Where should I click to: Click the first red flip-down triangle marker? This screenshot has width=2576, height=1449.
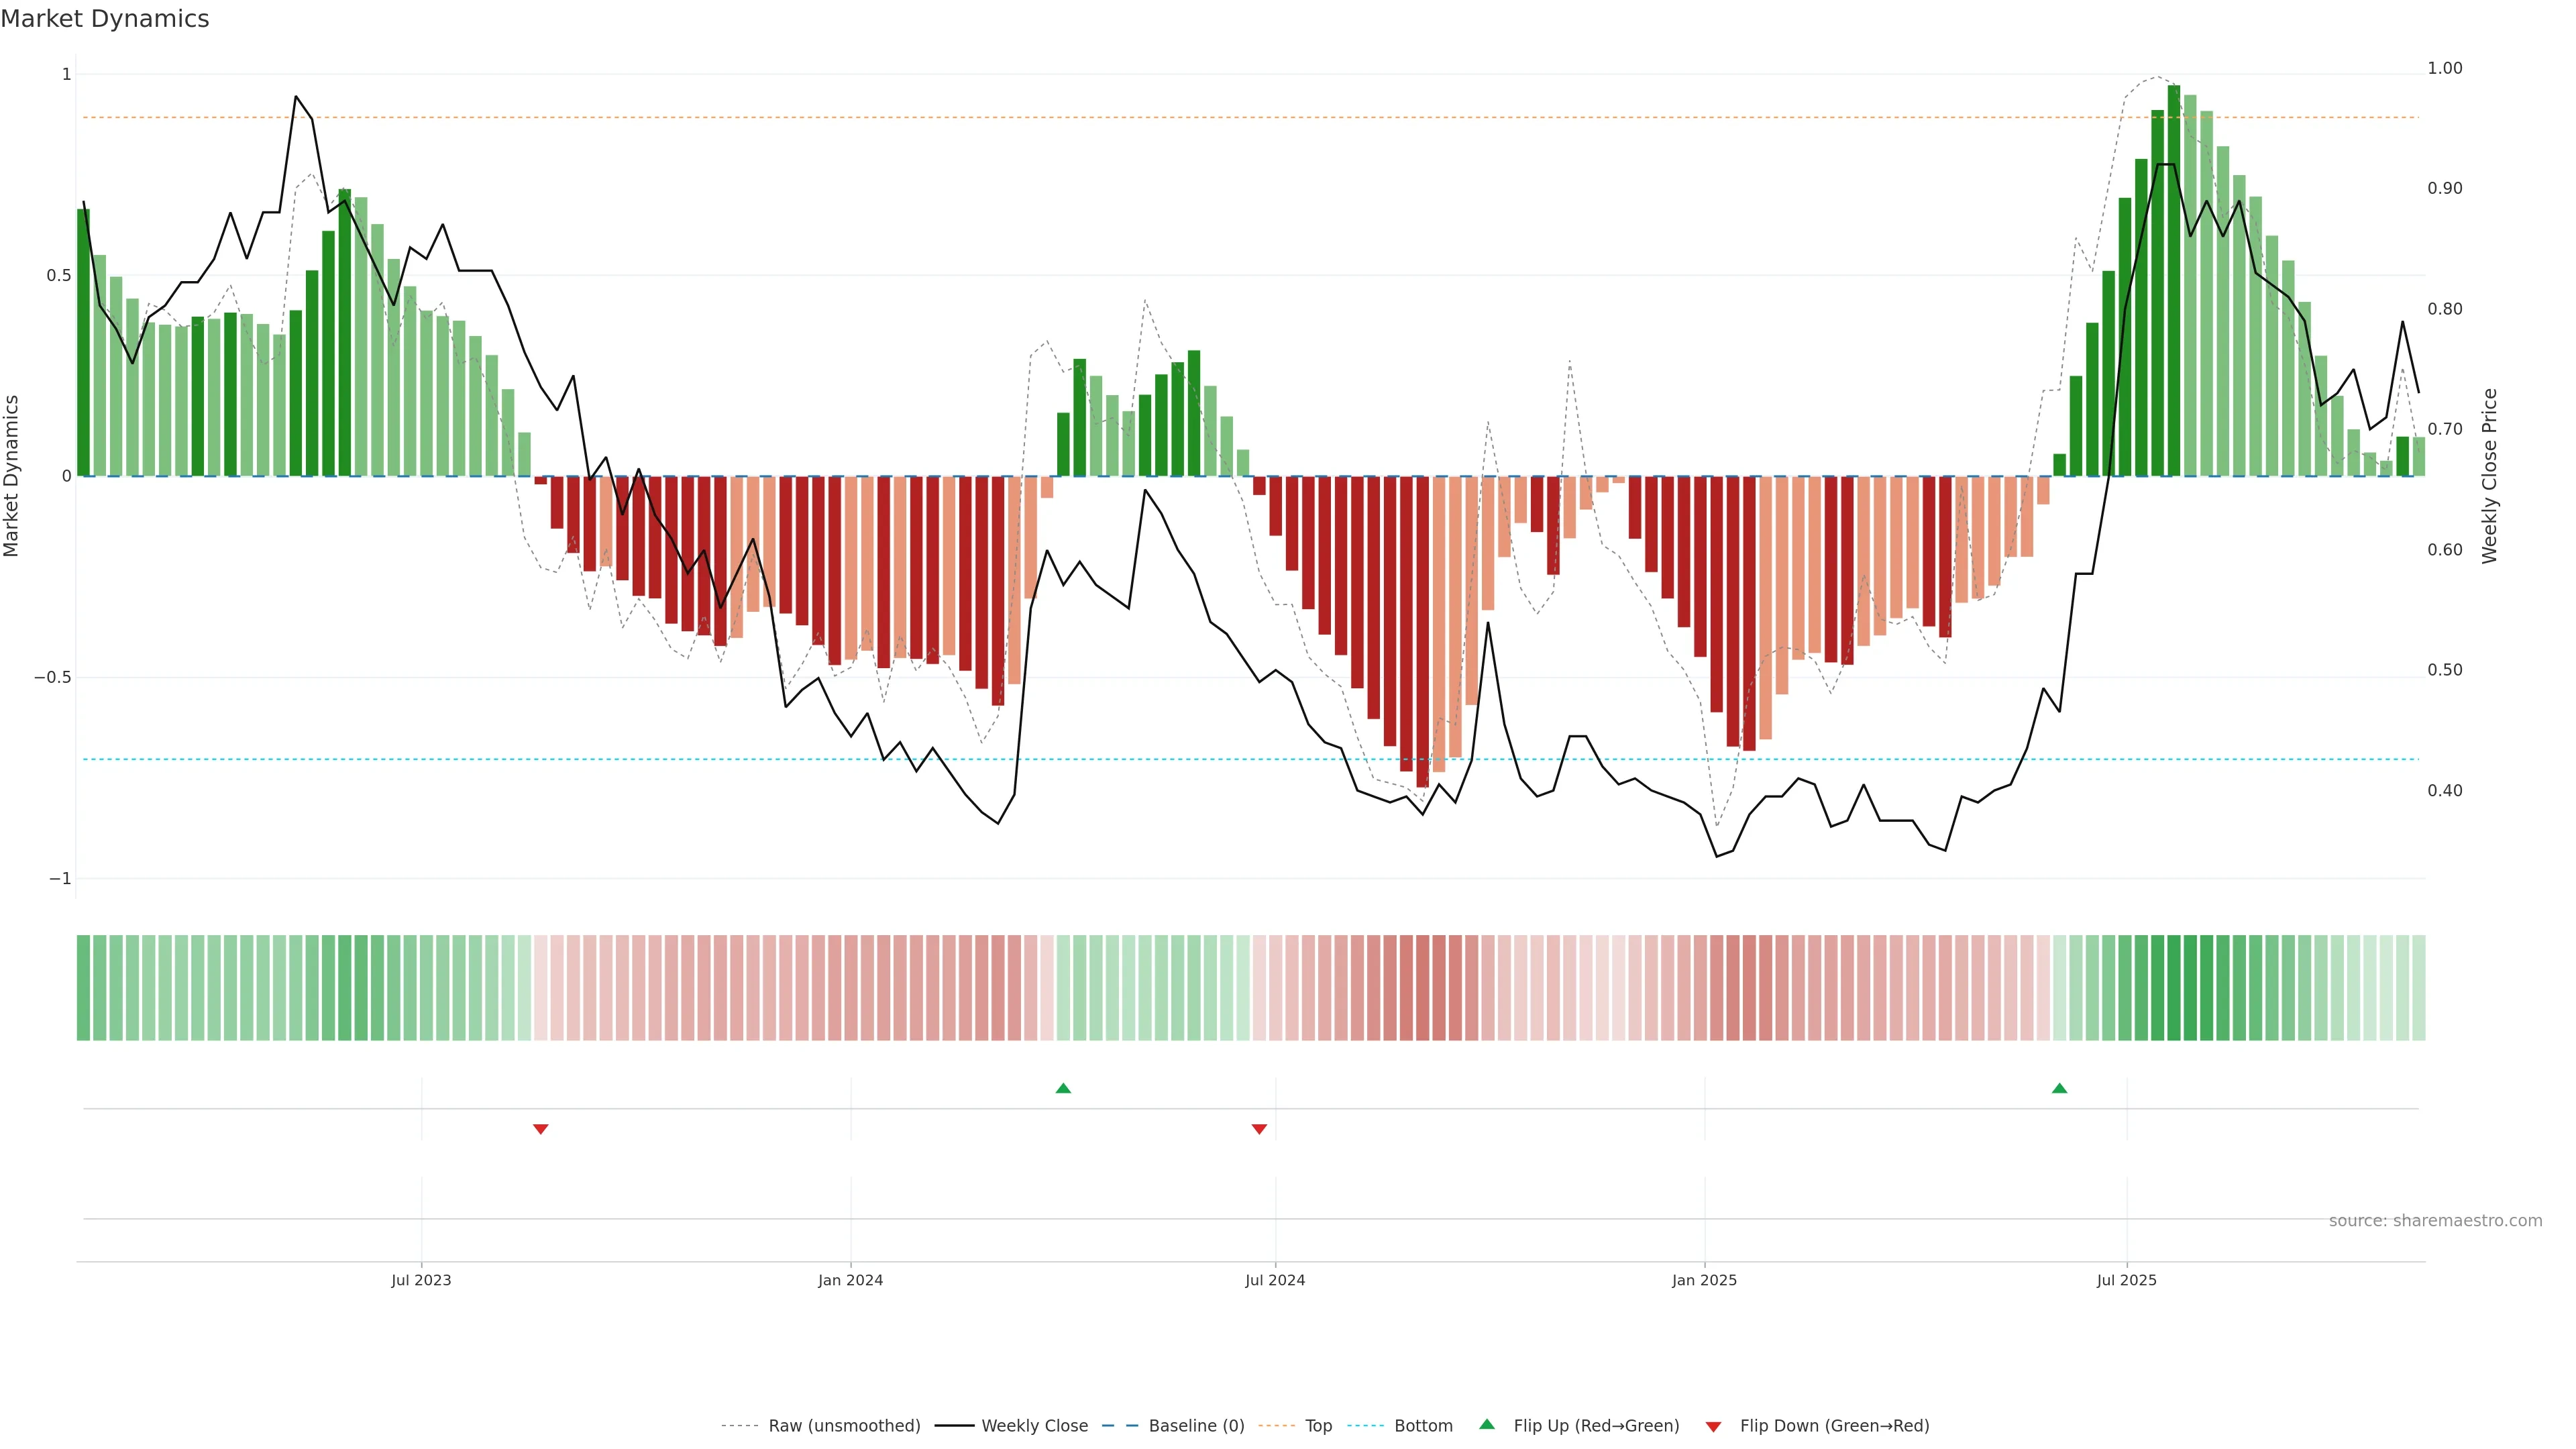540,1129
